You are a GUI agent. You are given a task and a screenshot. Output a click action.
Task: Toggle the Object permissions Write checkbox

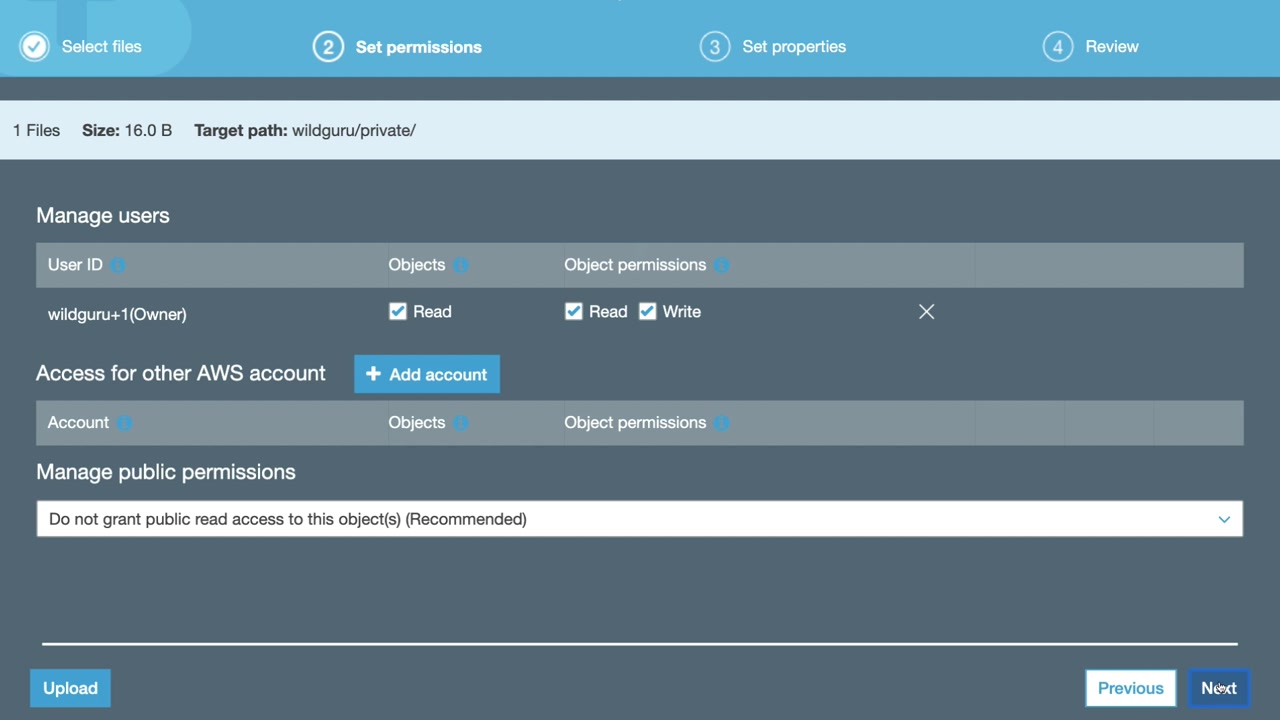pos(648,312)
